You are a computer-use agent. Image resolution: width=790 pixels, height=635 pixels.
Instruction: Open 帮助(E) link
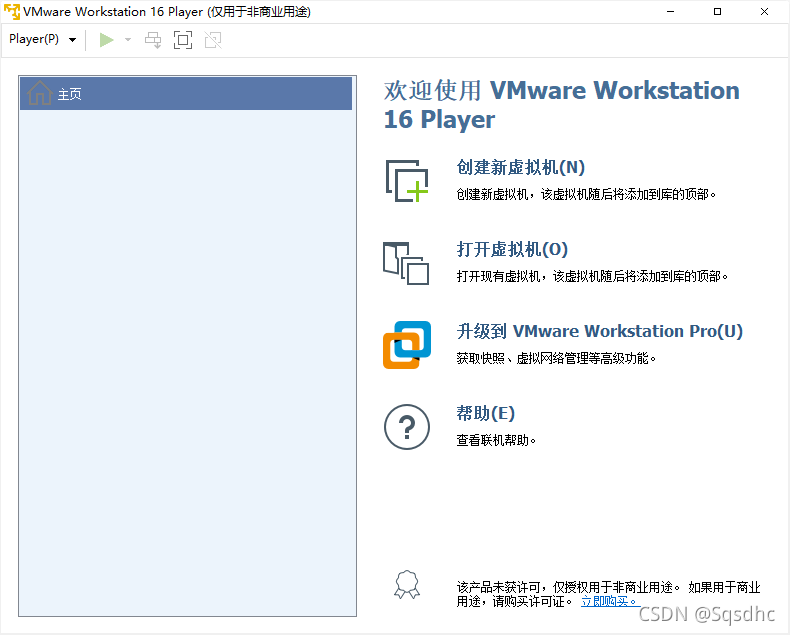click(486, 413)
